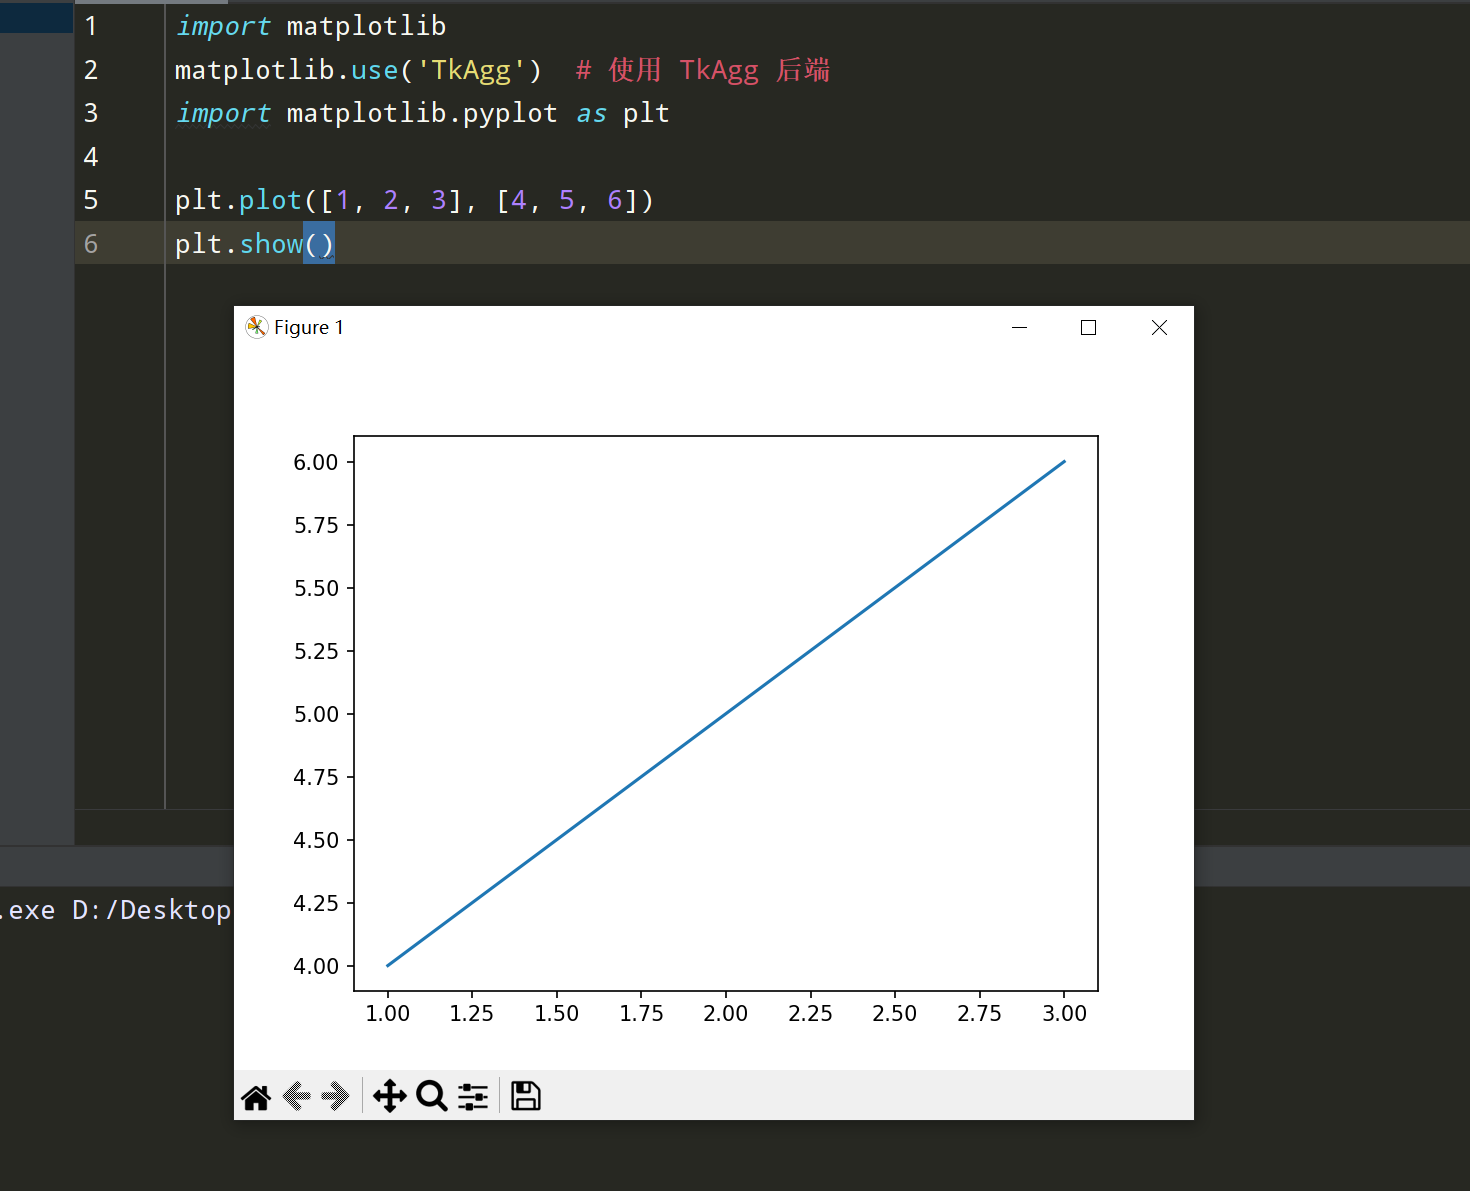The image size is (1470, 1191).
Task: Click the 'import' keyword on line 1
Action: click(x=222, y=26)
